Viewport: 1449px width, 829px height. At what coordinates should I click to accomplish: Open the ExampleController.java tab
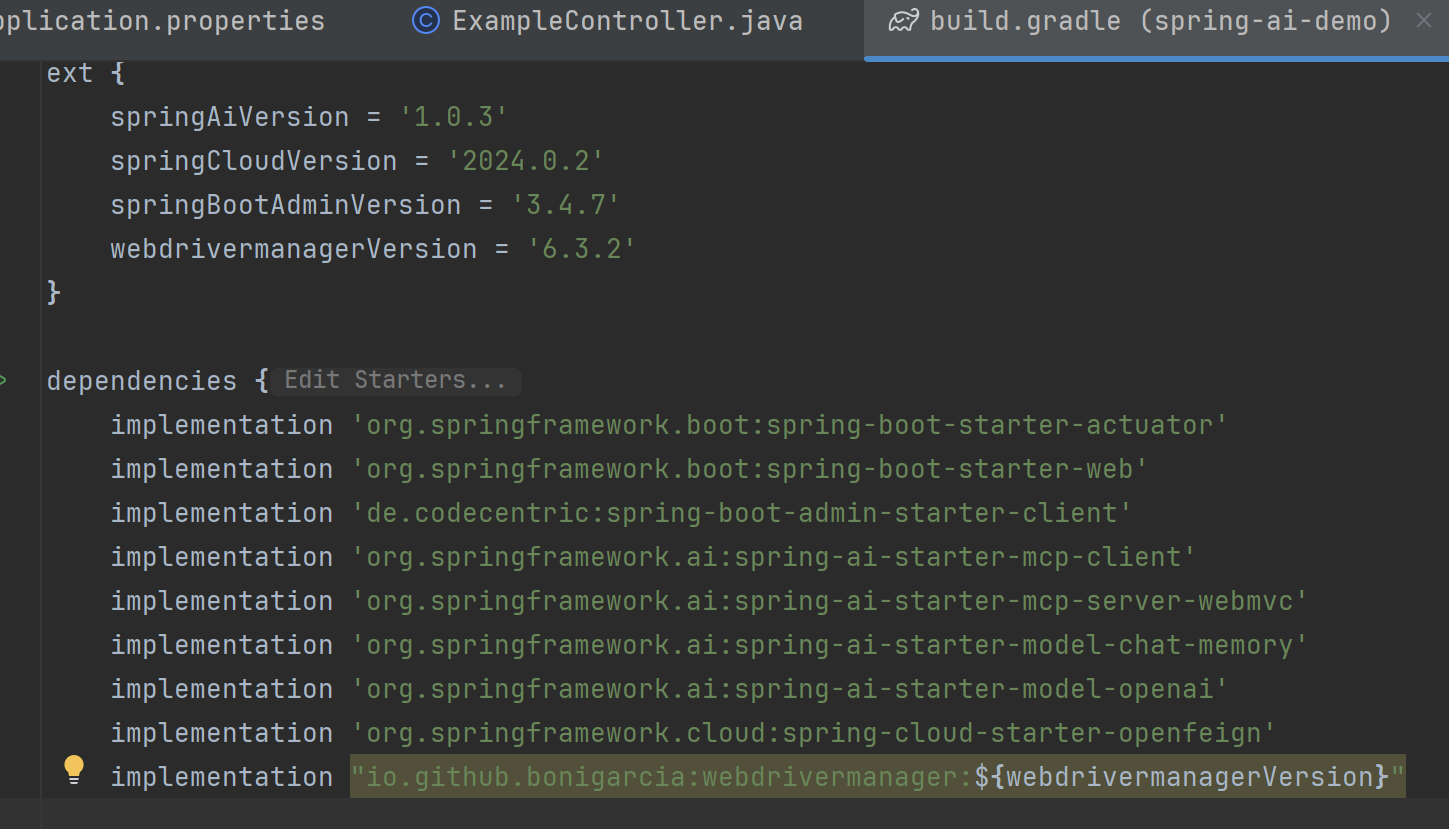coord(627,21)
